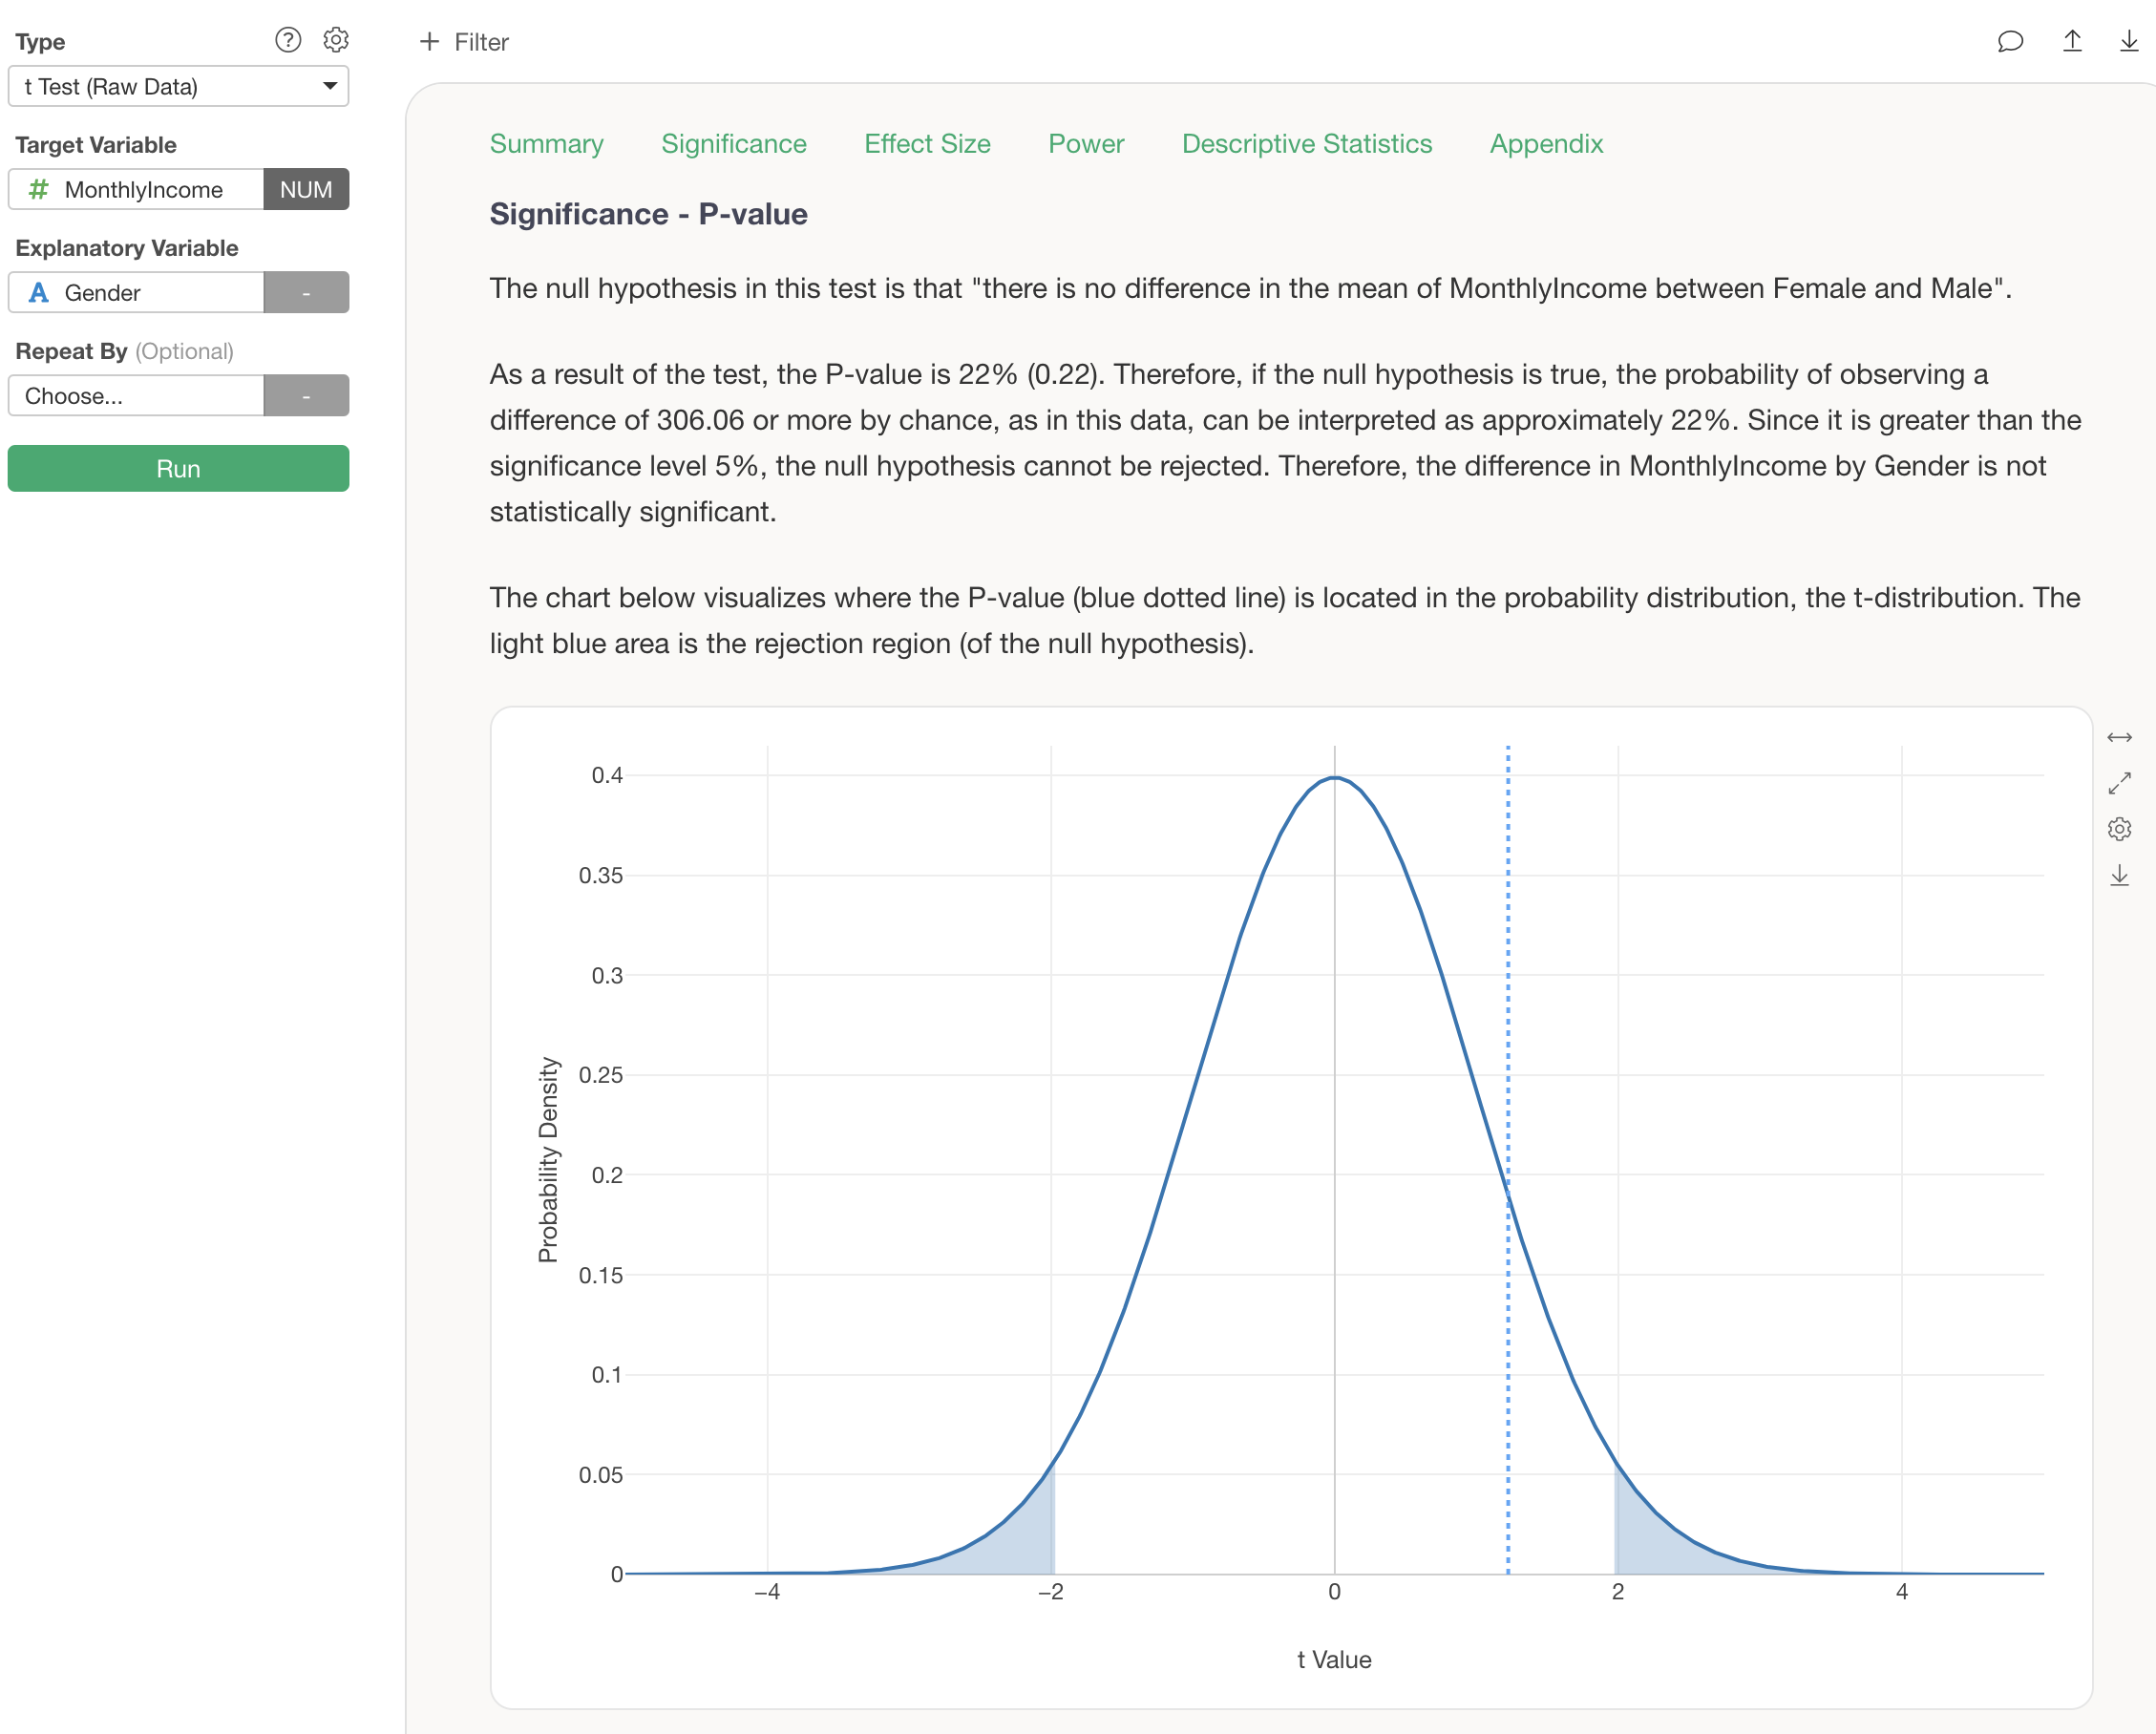The image size is (2156, 1734).
Task: Click the top-right download arrow icon
Action: 2129,41
